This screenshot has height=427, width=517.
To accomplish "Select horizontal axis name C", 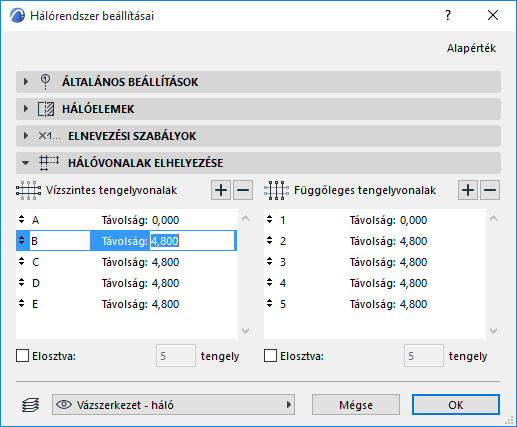I will [35, 262].
